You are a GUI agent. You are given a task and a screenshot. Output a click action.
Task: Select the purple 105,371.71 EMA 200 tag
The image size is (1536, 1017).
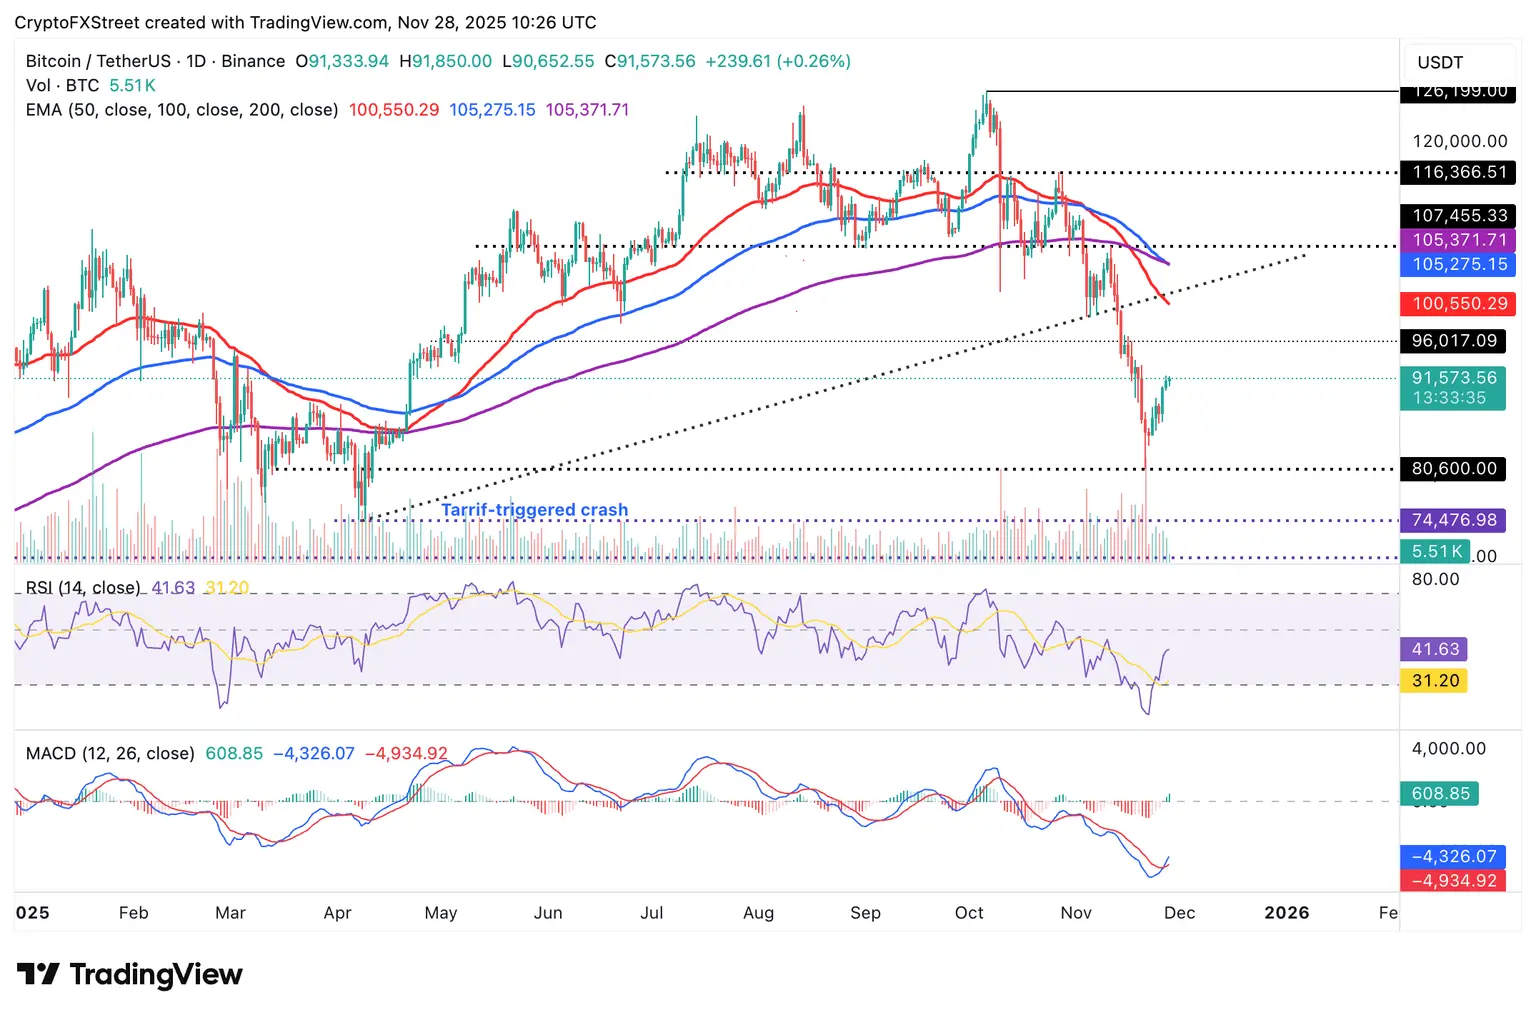tap(1458, 240)
